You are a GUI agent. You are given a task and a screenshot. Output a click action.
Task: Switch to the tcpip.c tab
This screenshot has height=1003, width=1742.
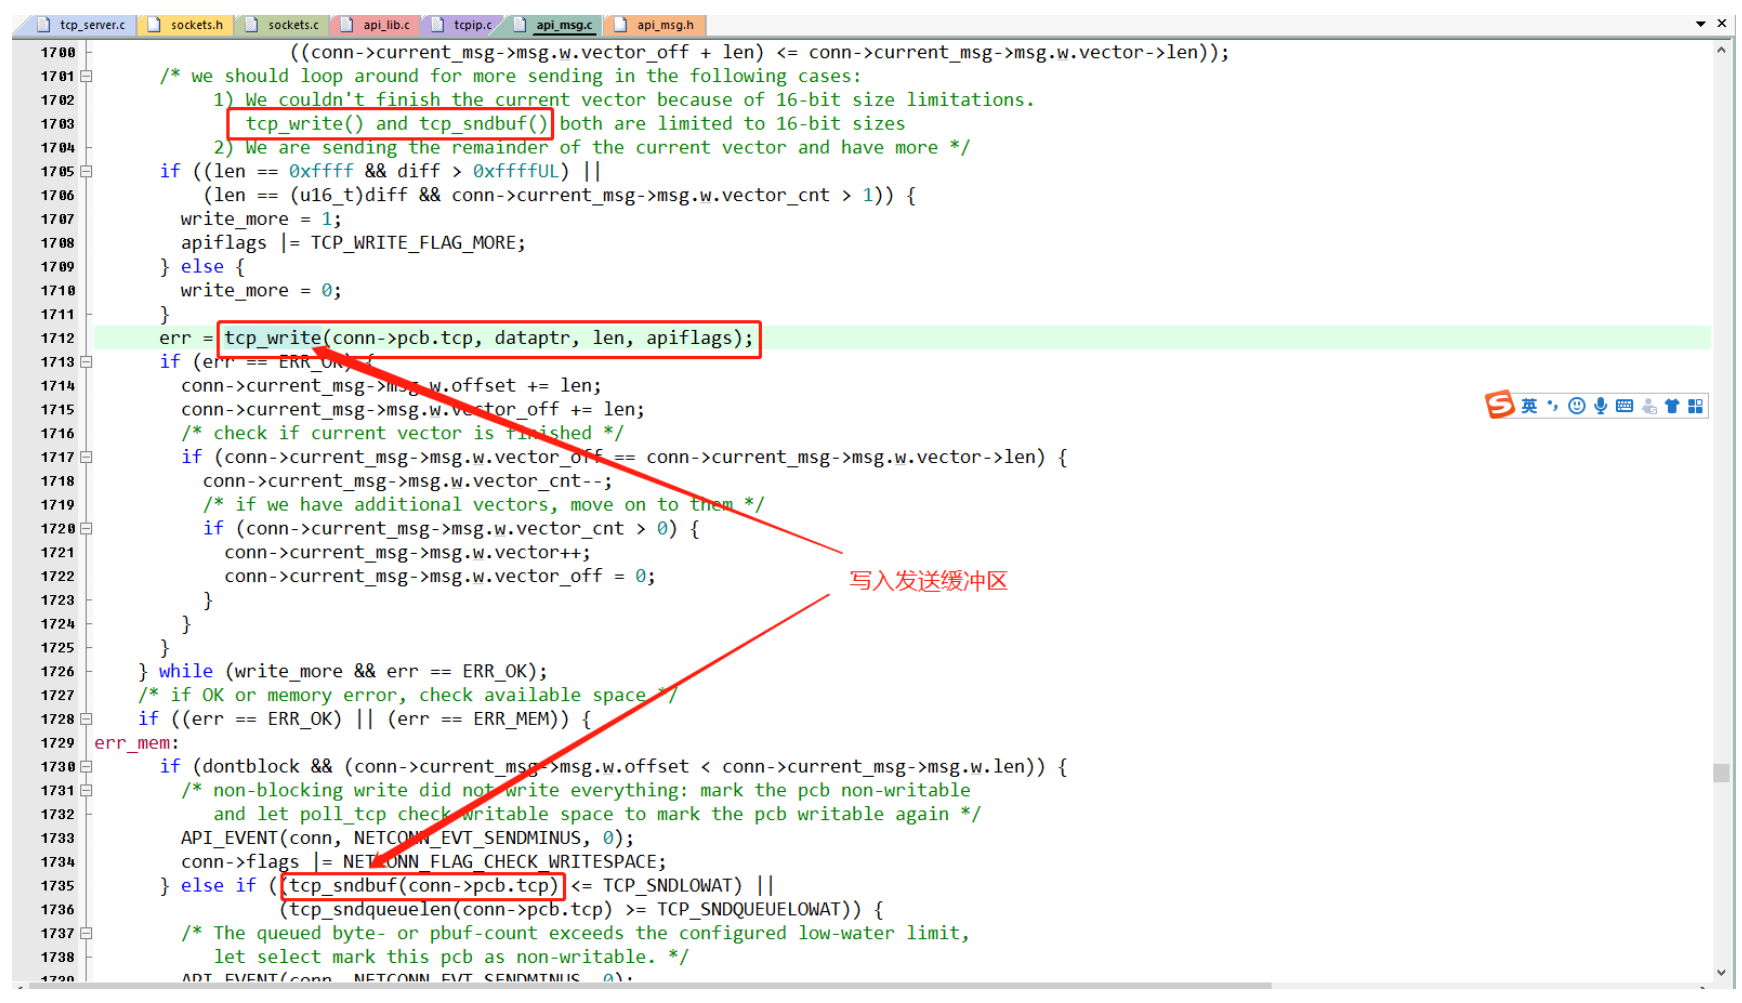(463, 25)
